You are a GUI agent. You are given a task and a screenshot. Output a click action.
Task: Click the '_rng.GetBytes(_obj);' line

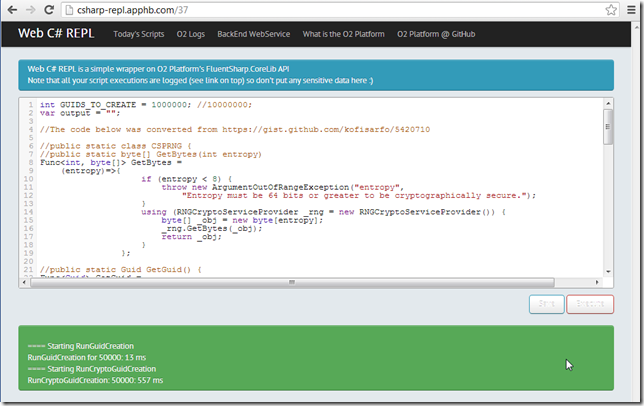pyautogui.click(x=212, y=228)
